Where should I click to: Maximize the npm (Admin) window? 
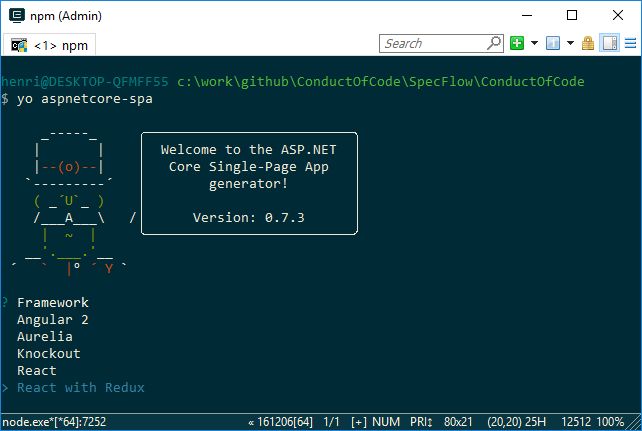pyautogui.click(x=572, y=16)
